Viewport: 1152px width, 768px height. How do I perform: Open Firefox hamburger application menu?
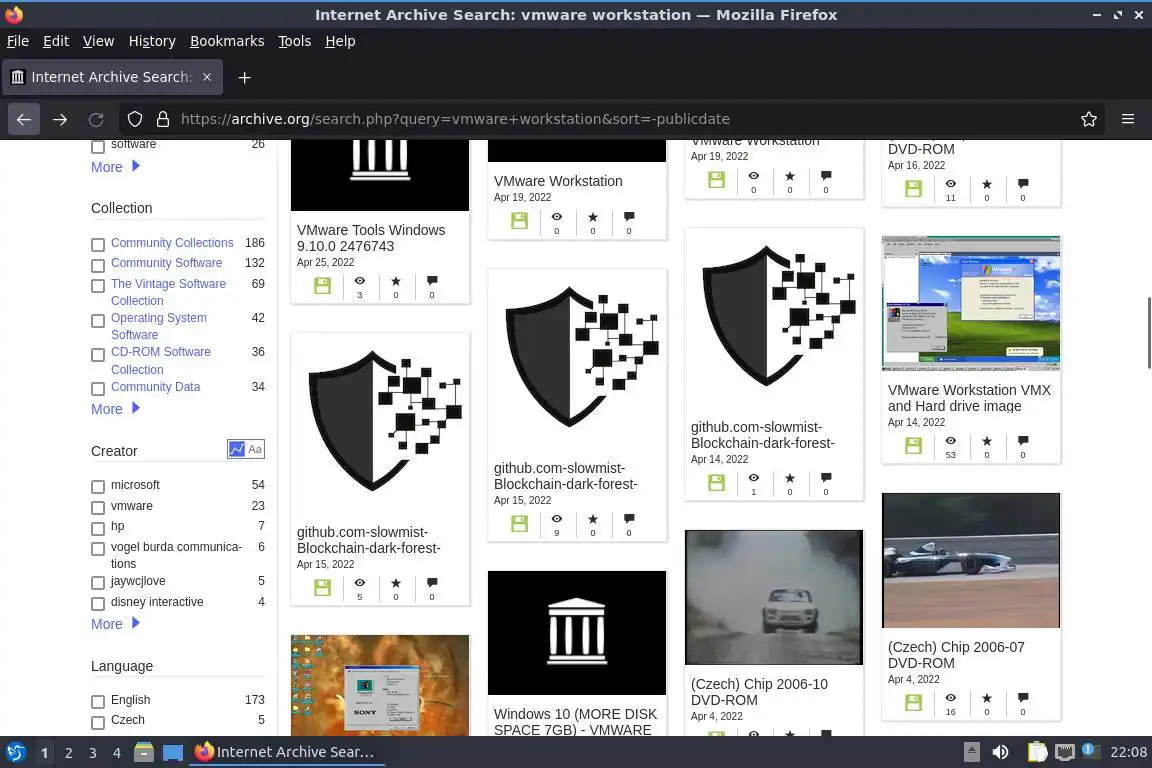[x=1128, y=119]
